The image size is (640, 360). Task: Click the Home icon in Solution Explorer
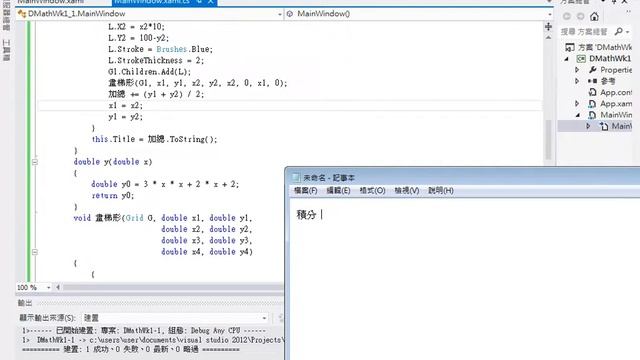click(x=594, y=16)
